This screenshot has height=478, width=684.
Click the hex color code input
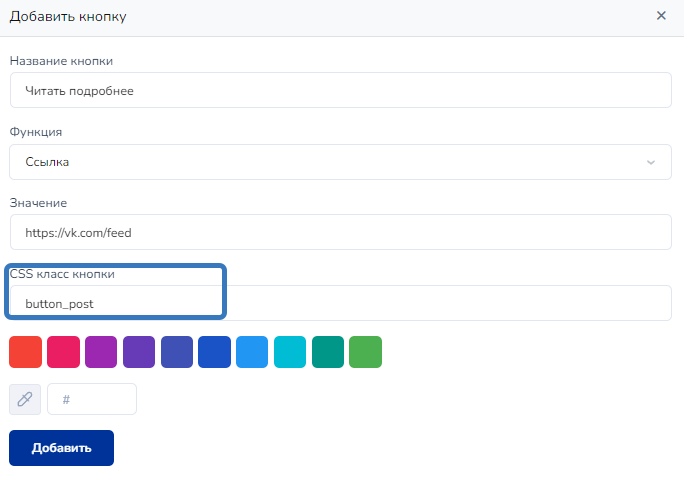point(92,399)
